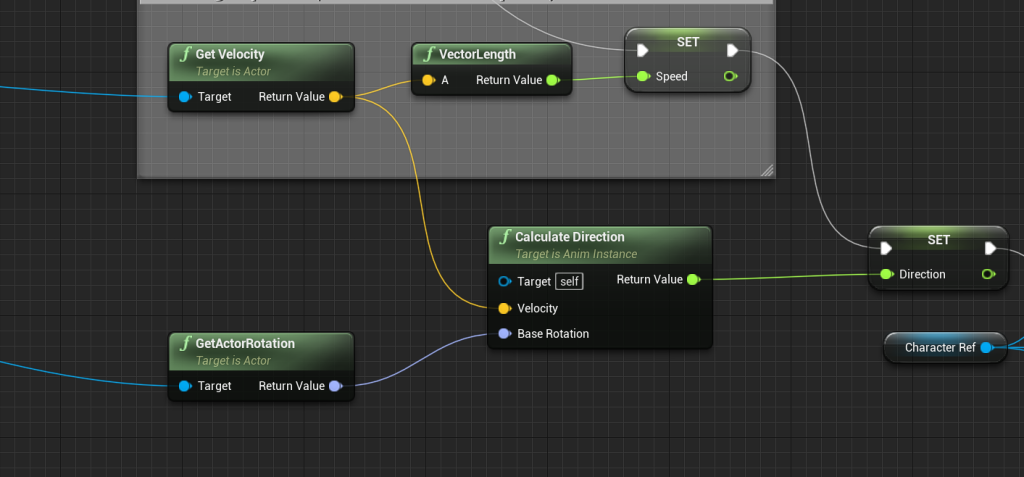The image size is (1024, 477).
Task: Click GetActorRotation Return Value output pin
Action: coord(334,386)
